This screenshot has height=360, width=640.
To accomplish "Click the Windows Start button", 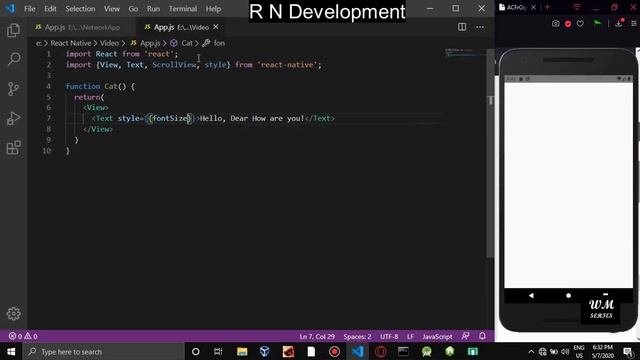I will (x=11, y=351).
